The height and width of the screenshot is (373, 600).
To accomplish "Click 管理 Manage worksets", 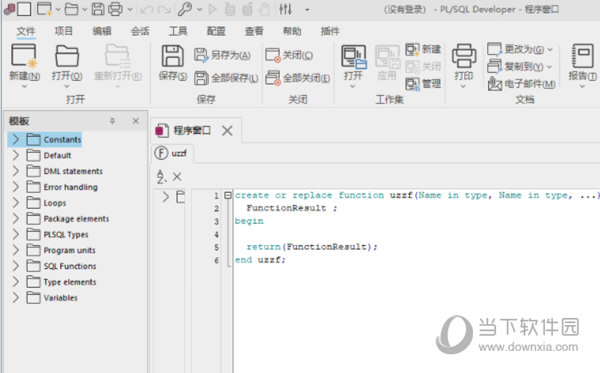I will click(423, 83).
